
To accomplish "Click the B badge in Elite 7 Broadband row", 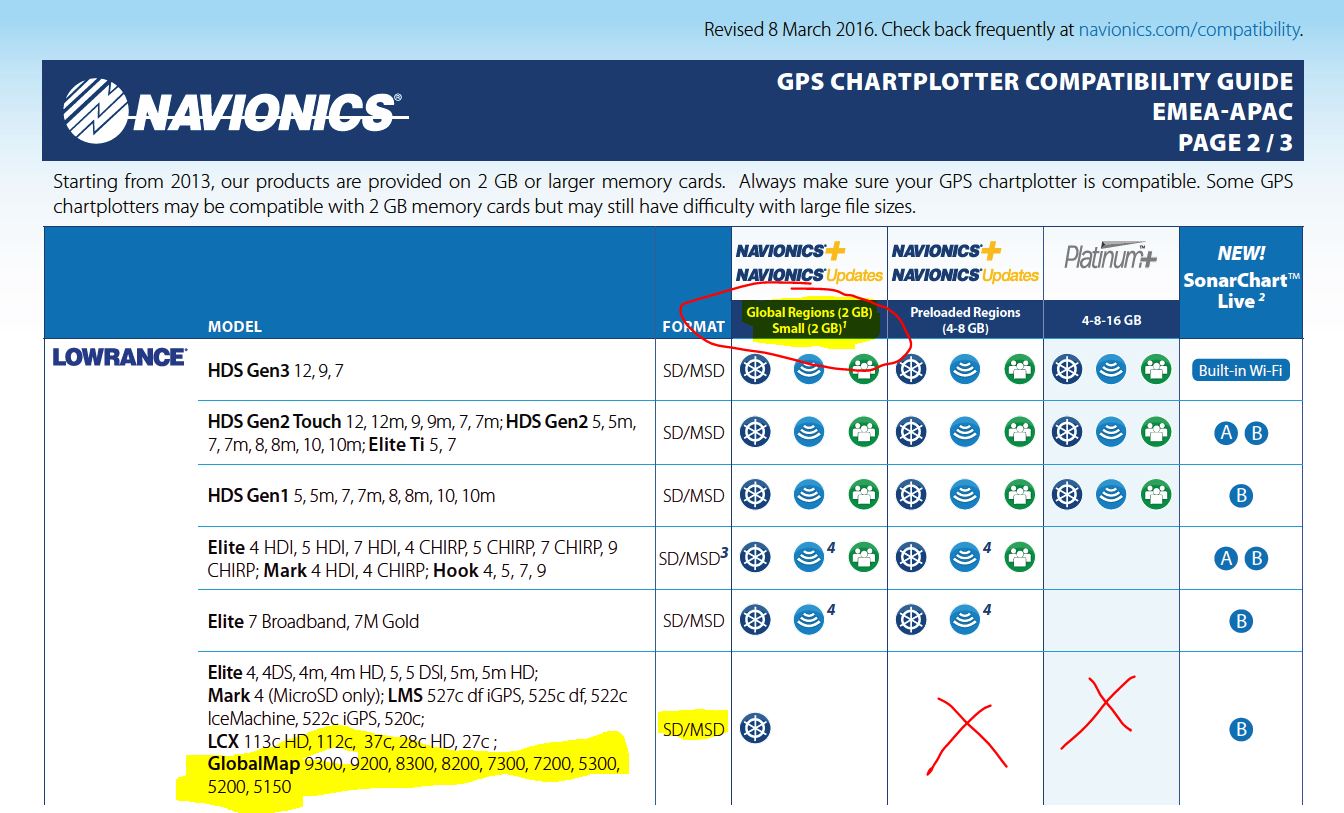I will pos(1241,621).
